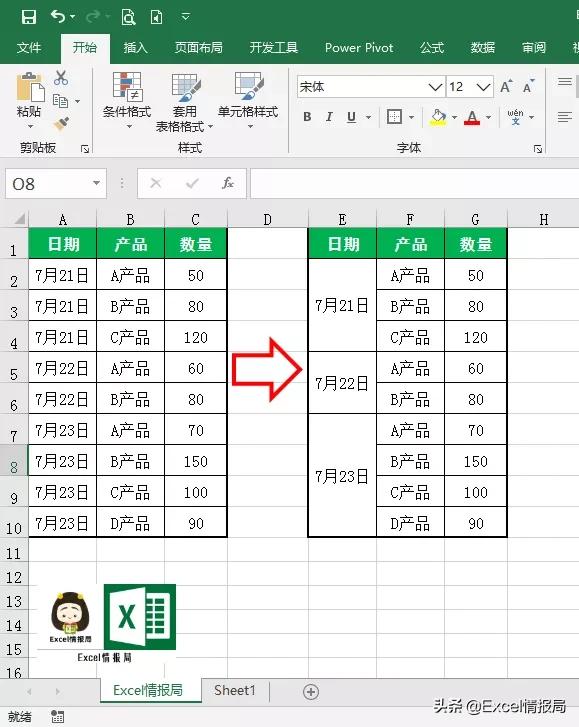Click the Decrease Font Size icon

tap(528, 86)
